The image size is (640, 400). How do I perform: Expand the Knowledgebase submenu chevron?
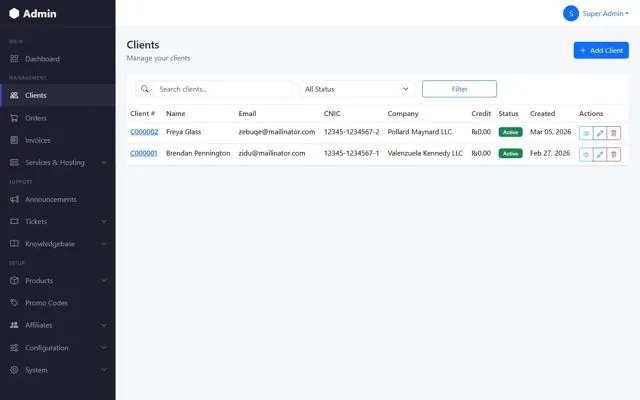104,244
